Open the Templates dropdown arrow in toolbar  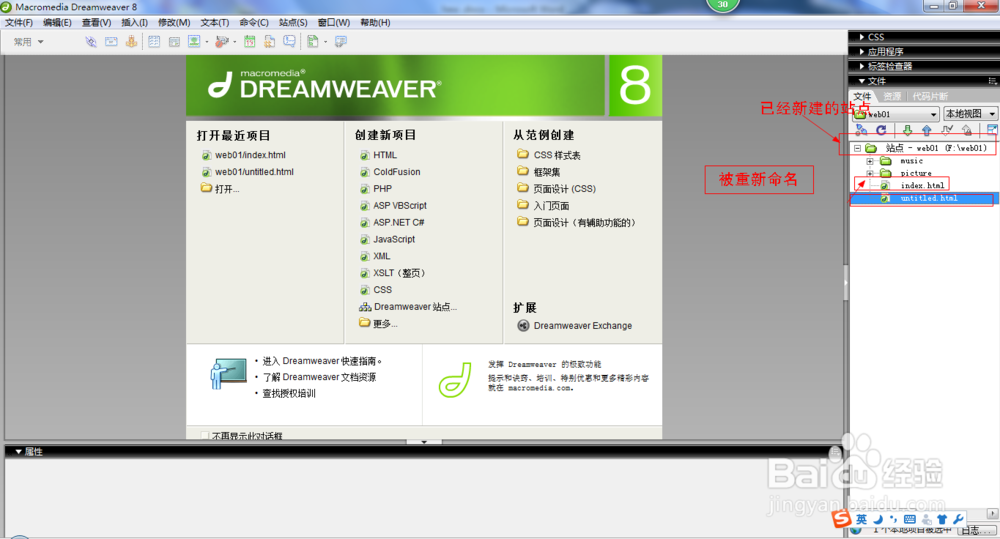pyautogui.click(x=325, y=42)
